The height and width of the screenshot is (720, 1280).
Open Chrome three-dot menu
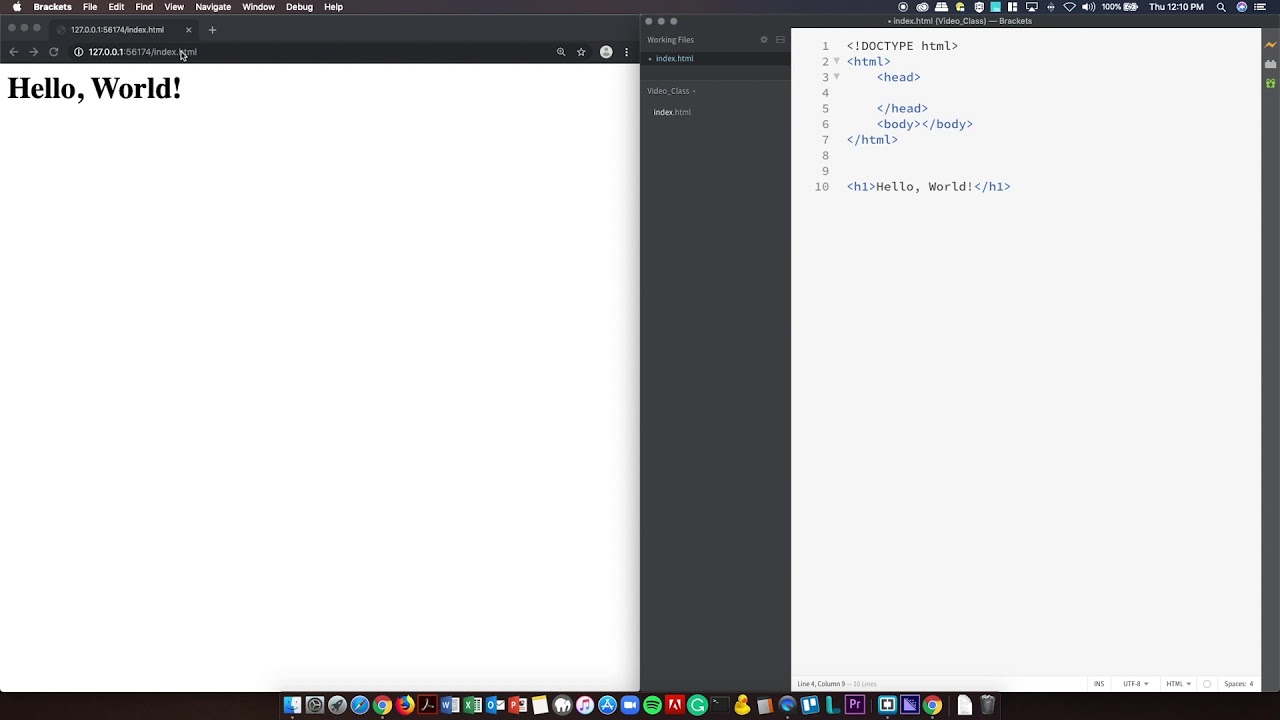627,52
